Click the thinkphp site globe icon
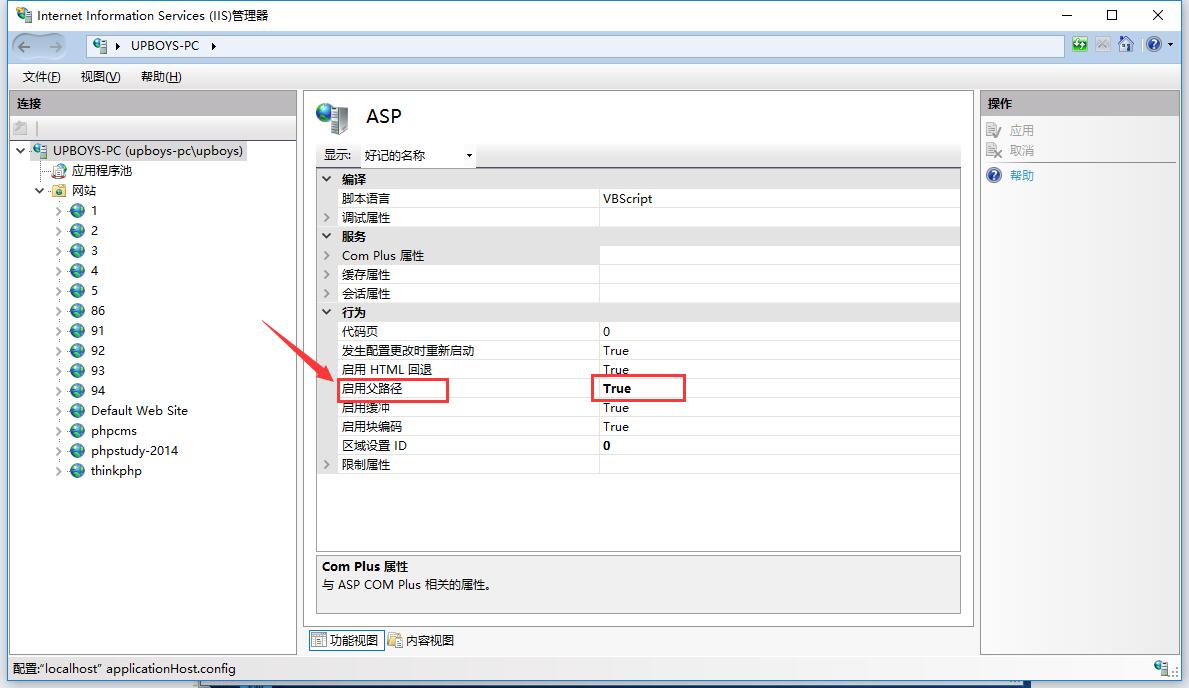Screen dimensions: 1189x688 (77, 470)
